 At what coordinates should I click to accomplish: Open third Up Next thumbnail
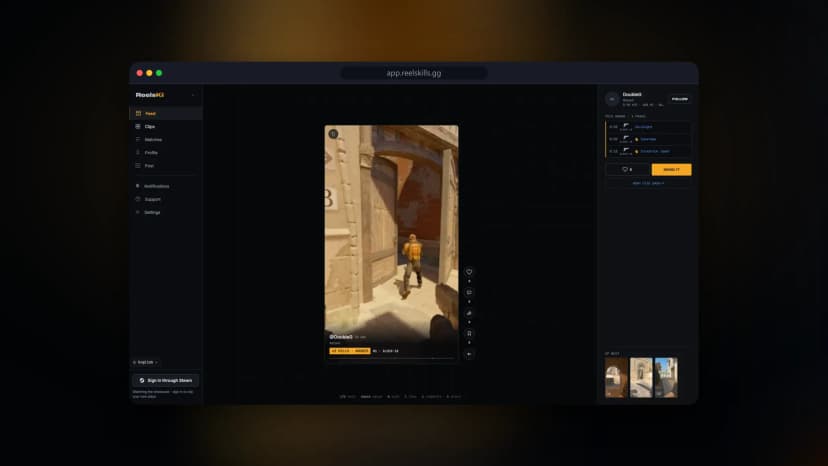coord(666,378)
